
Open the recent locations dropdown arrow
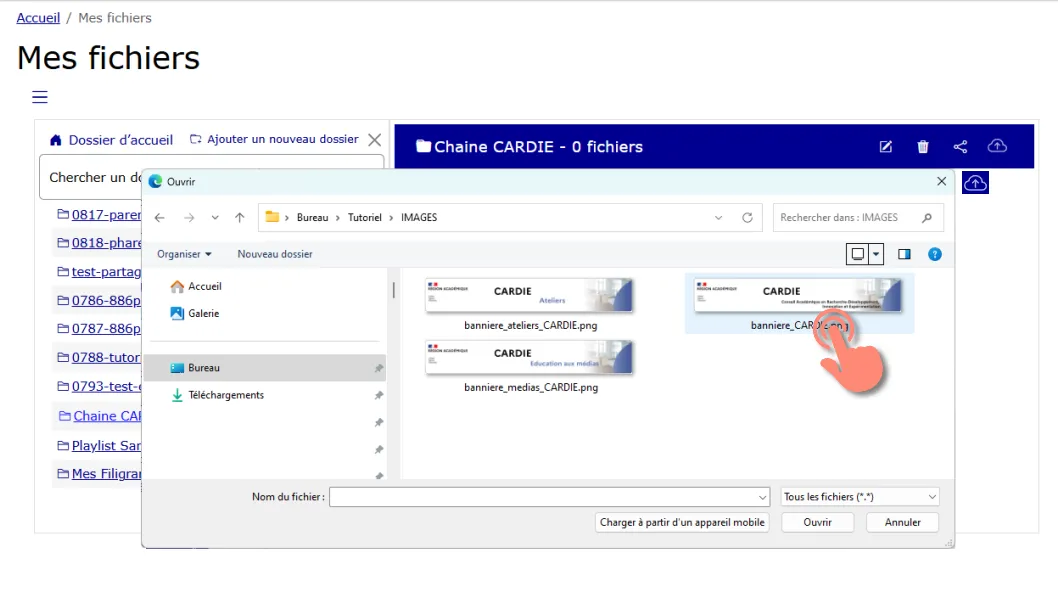(x=215, y=217)
